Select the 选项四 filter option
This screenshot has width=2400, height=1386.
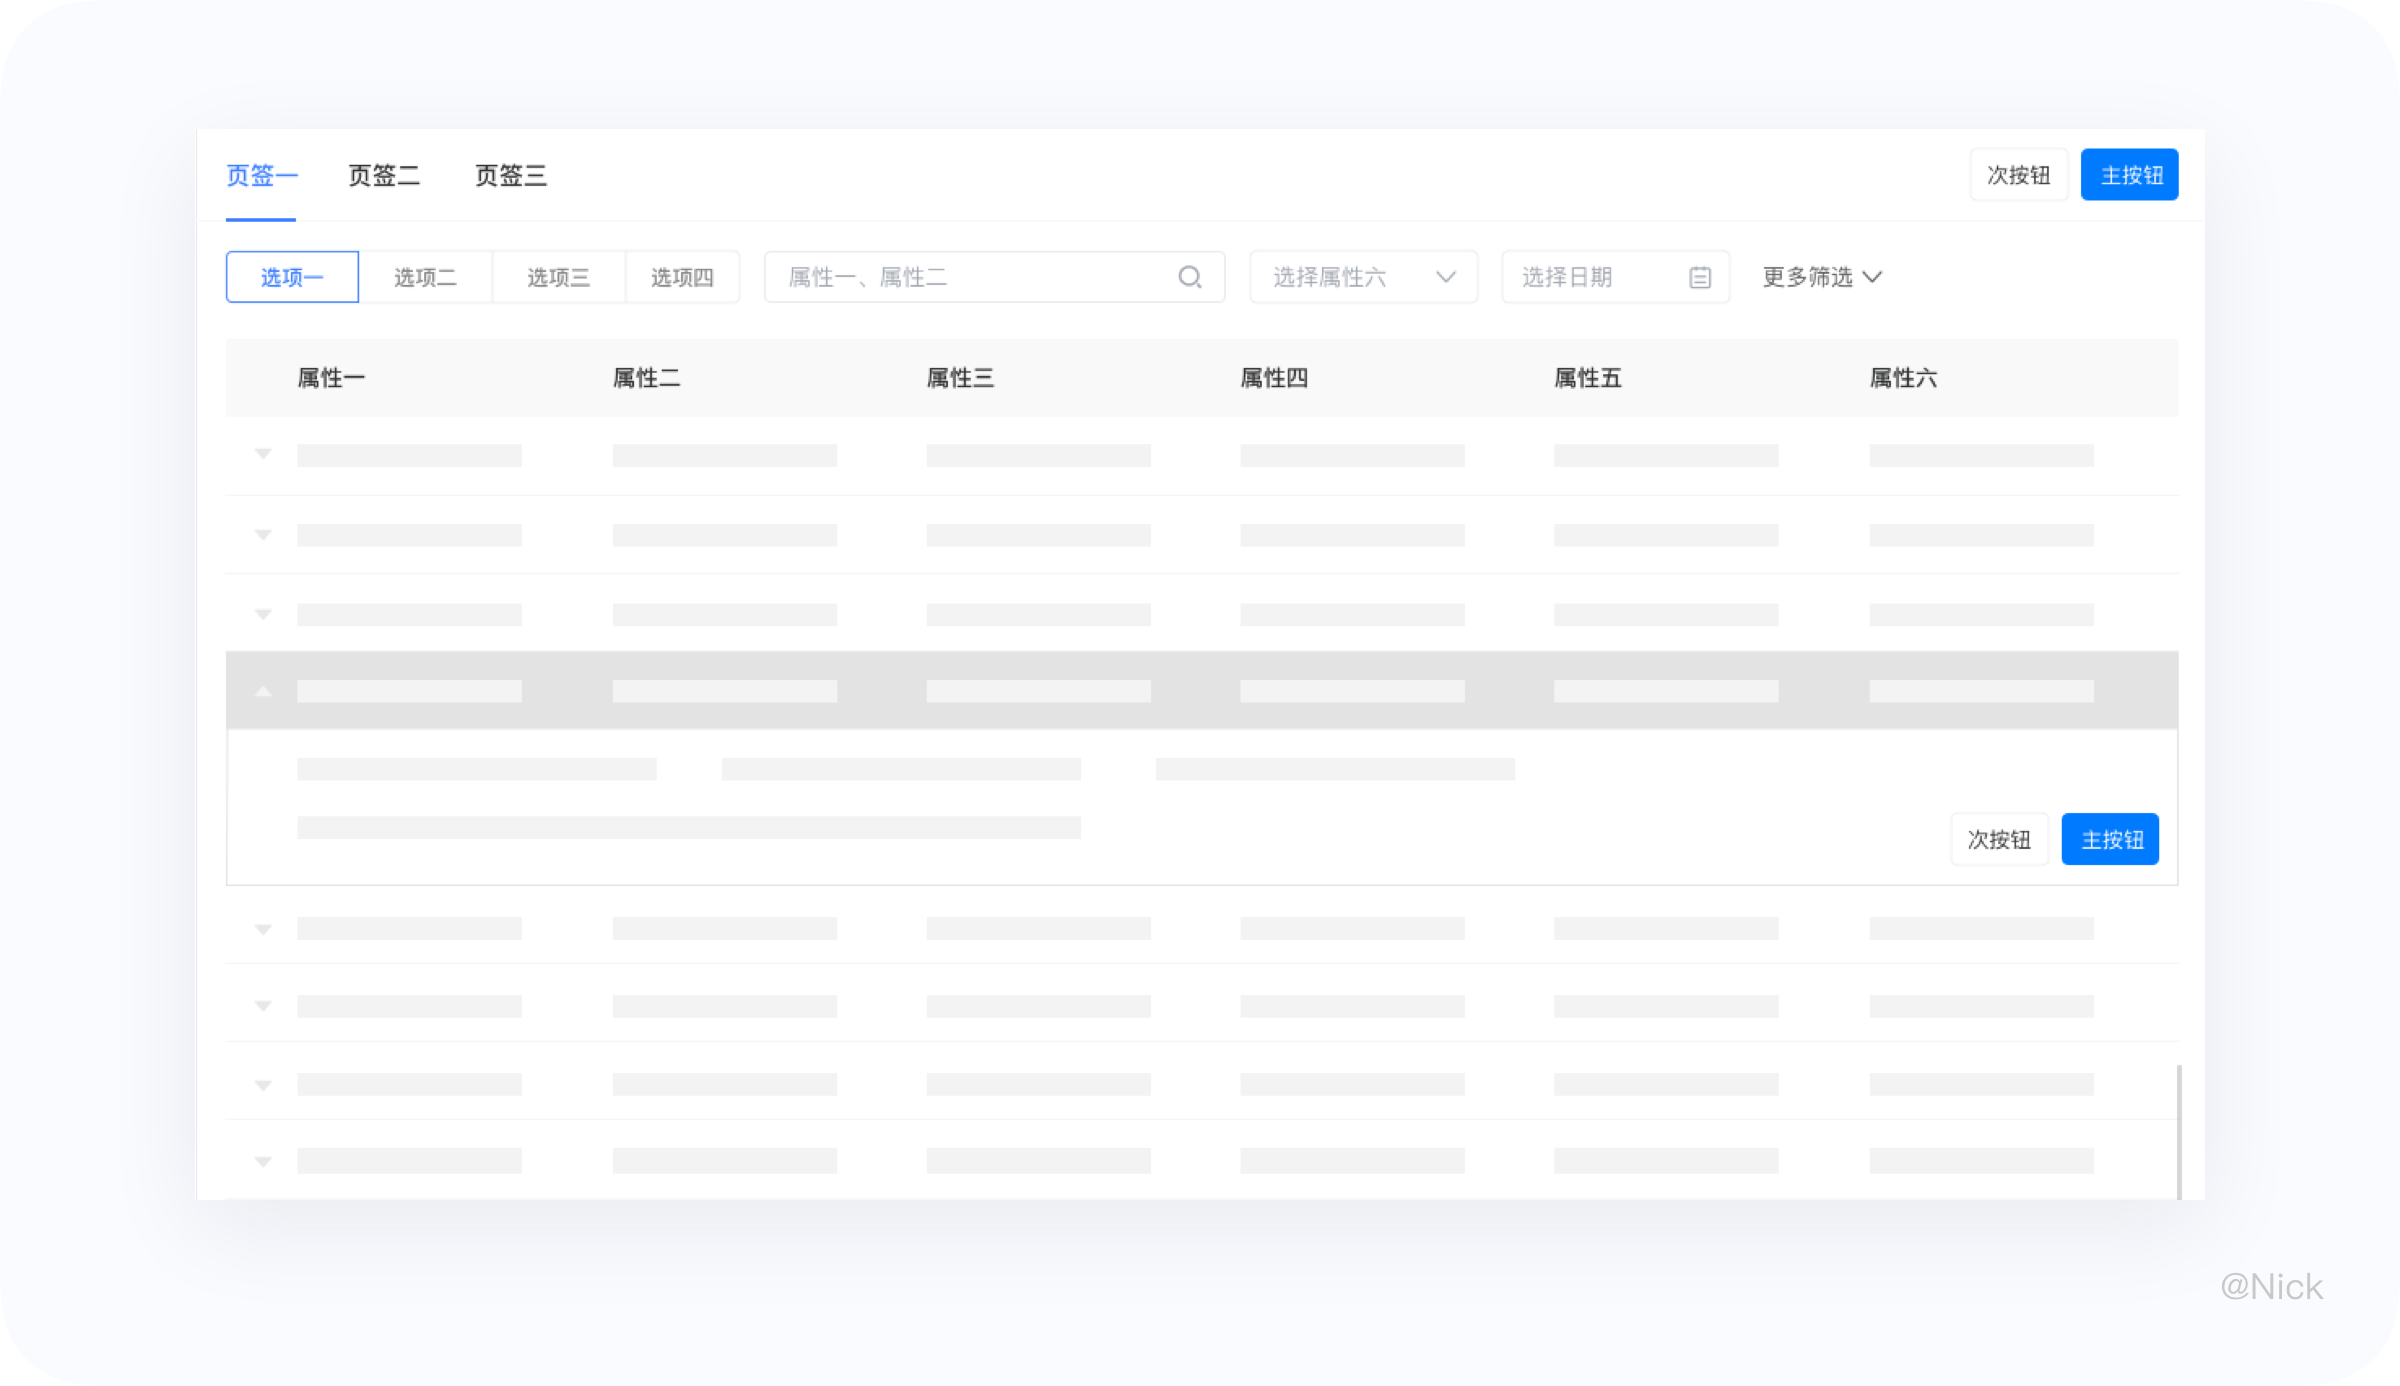pyautogui.click(x=683, y=277)
